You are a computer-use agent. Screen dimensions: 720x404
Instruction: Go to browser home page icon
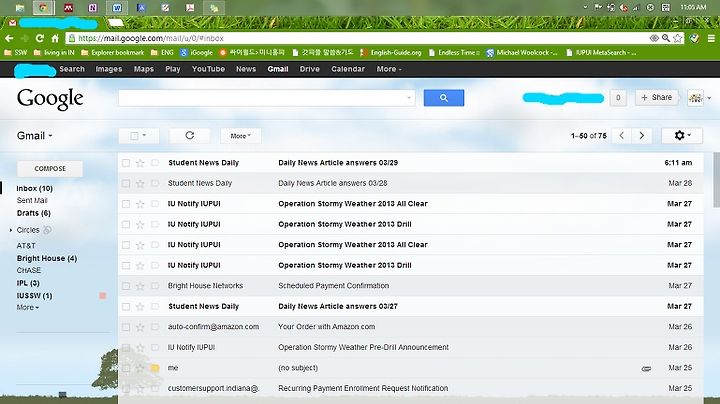pos(55,38)
